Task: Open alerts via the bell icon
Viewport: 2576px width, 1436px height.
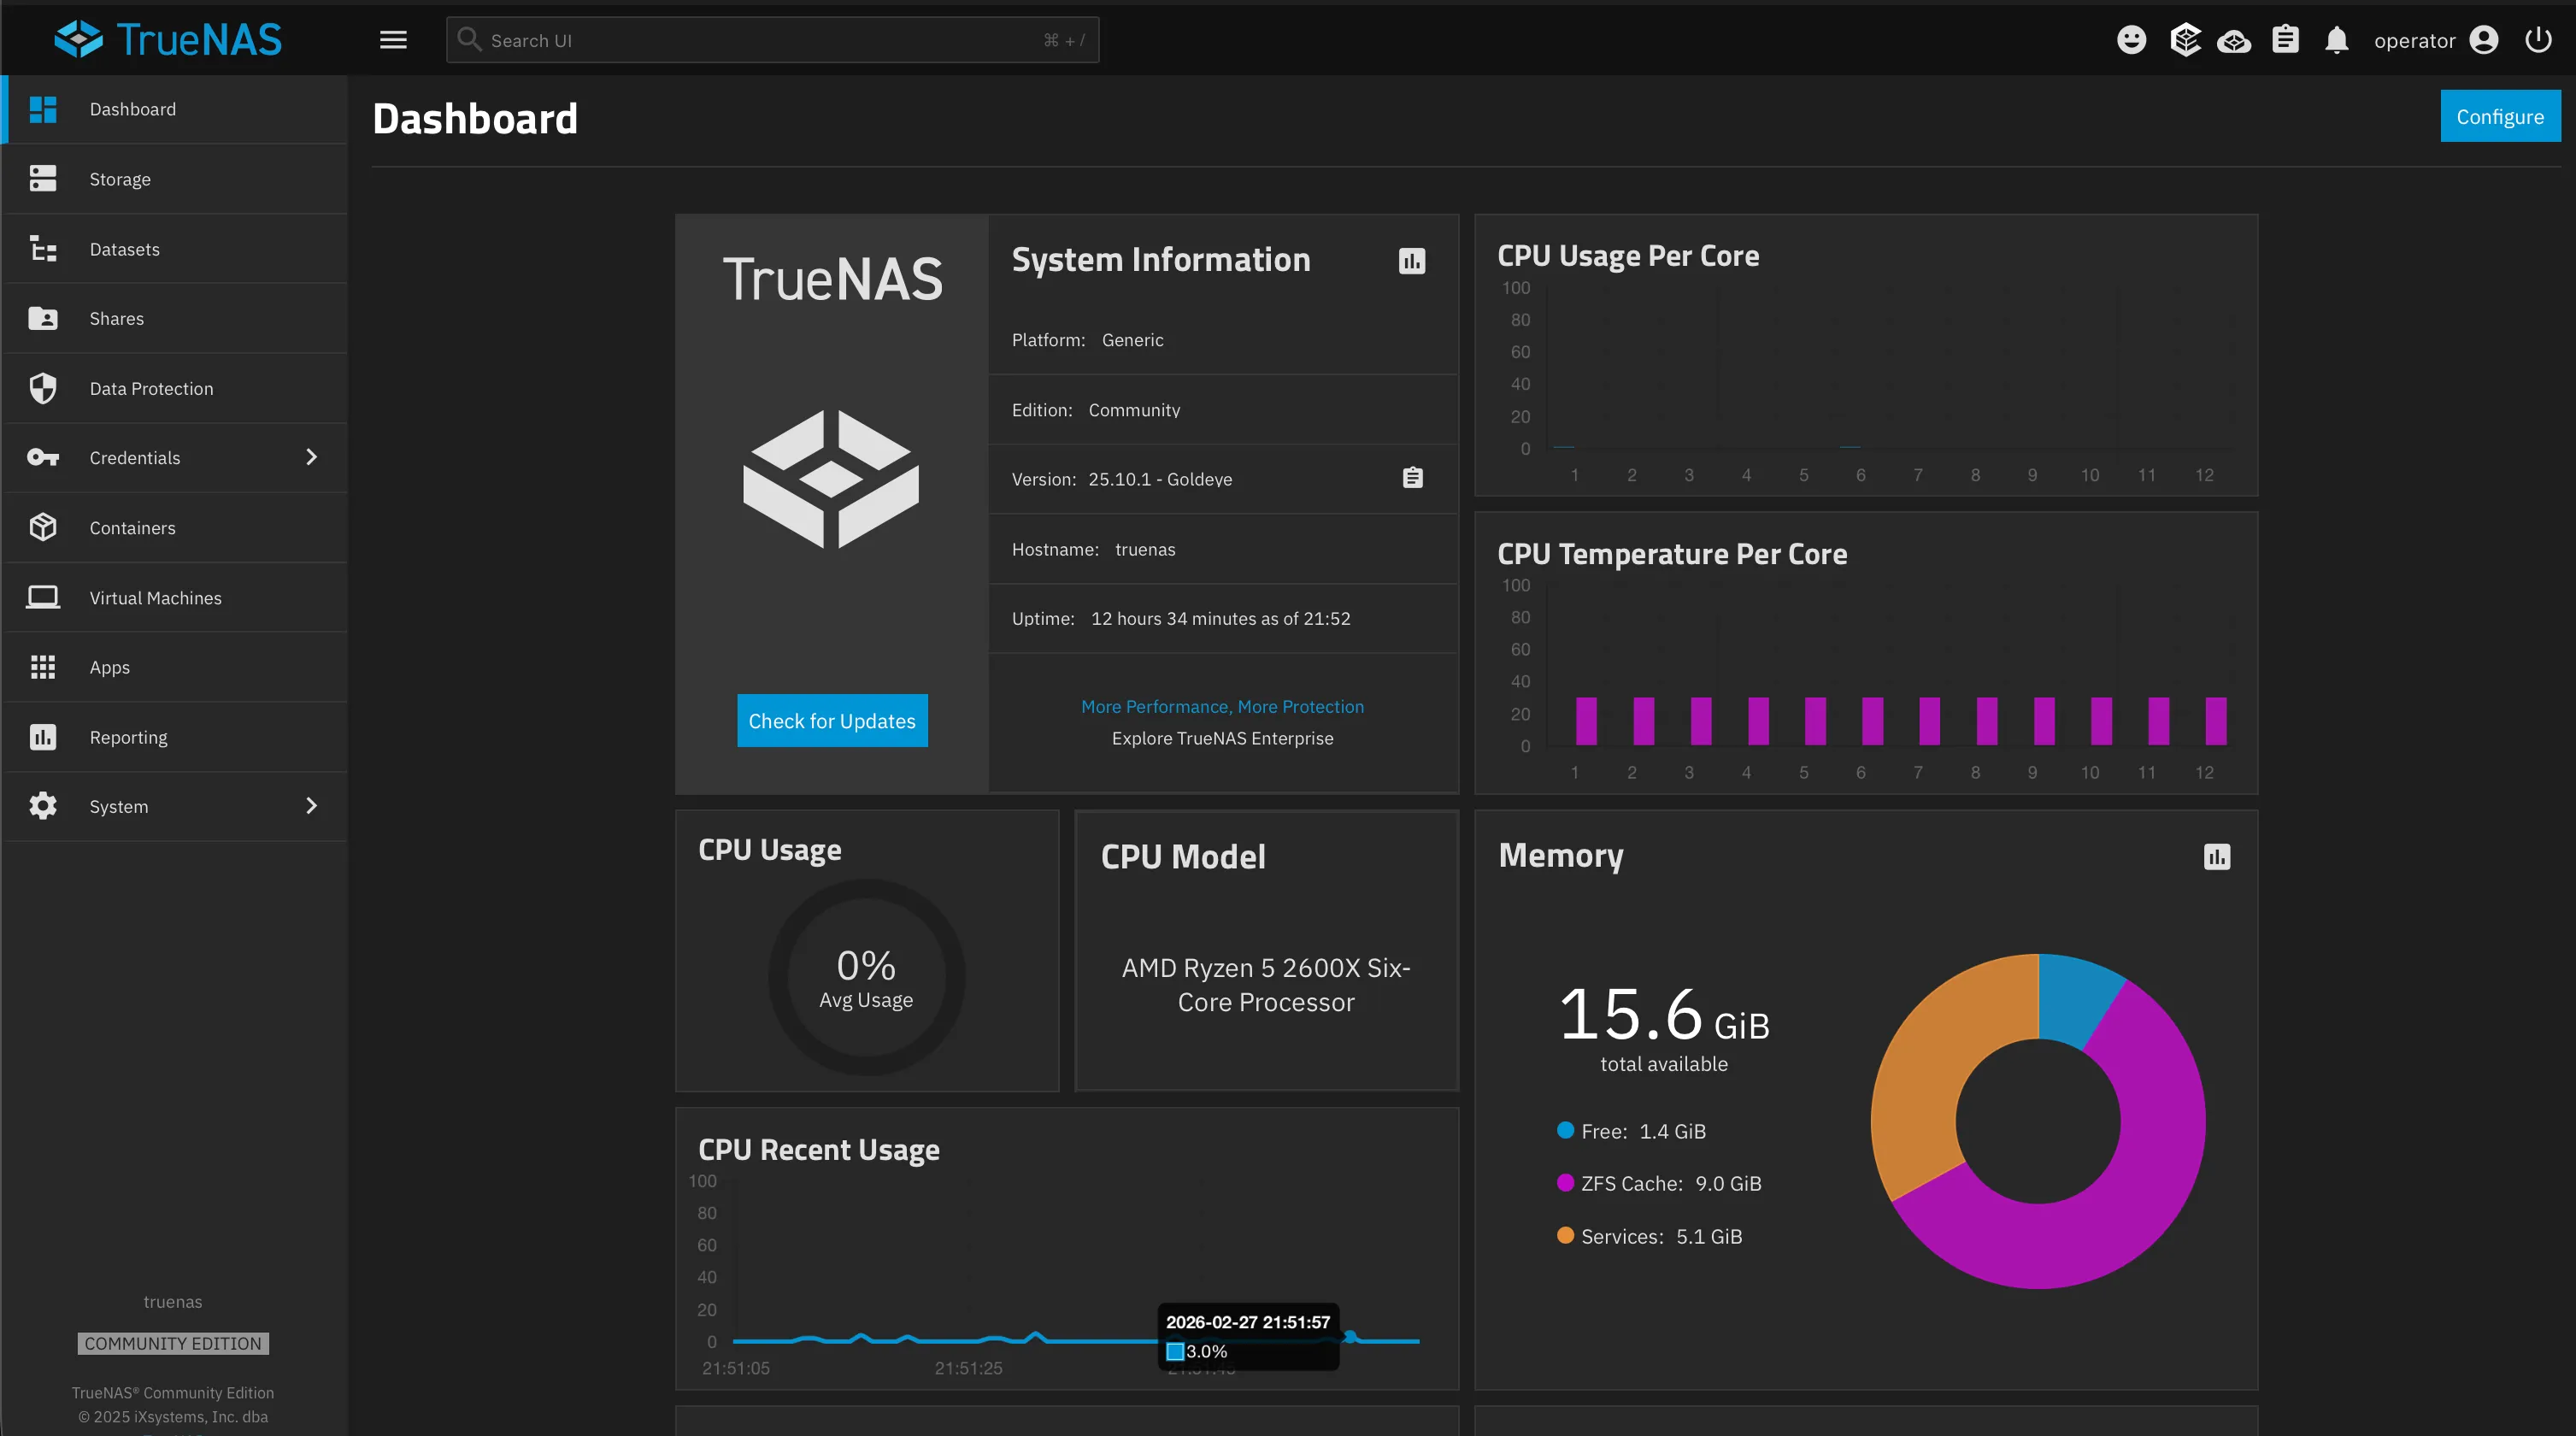Action: pyautogui.click(x=2337, y=40)
